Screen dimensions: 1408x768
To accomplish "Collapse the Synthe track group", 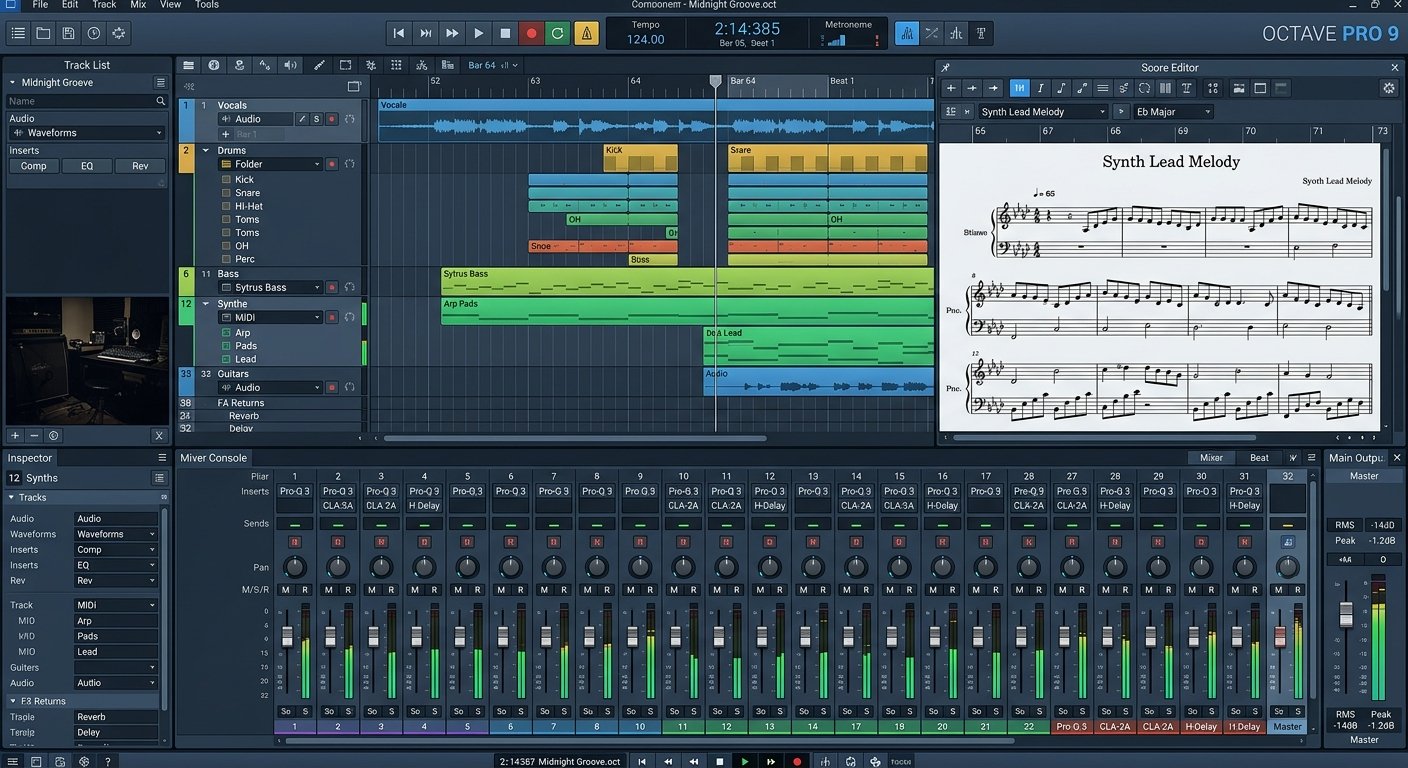I will 206,303.
